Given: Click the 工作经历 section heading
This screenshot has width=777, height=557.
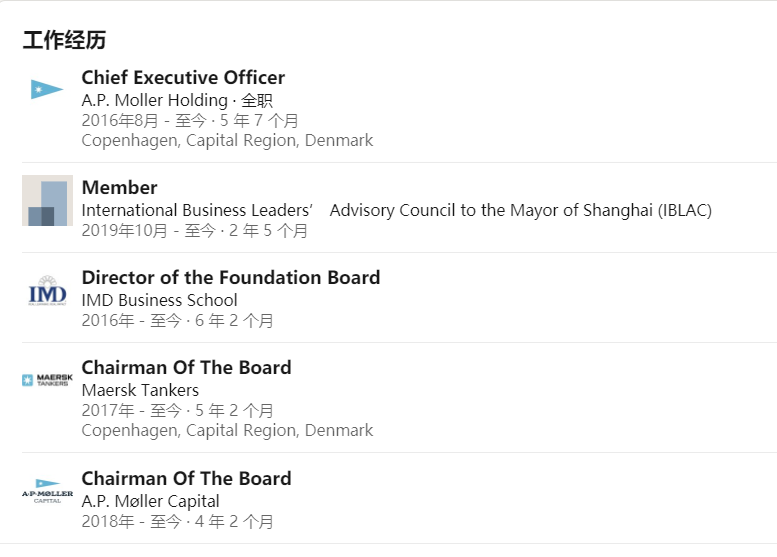Looking at the screenshot, I should click(x=64, y=40).
